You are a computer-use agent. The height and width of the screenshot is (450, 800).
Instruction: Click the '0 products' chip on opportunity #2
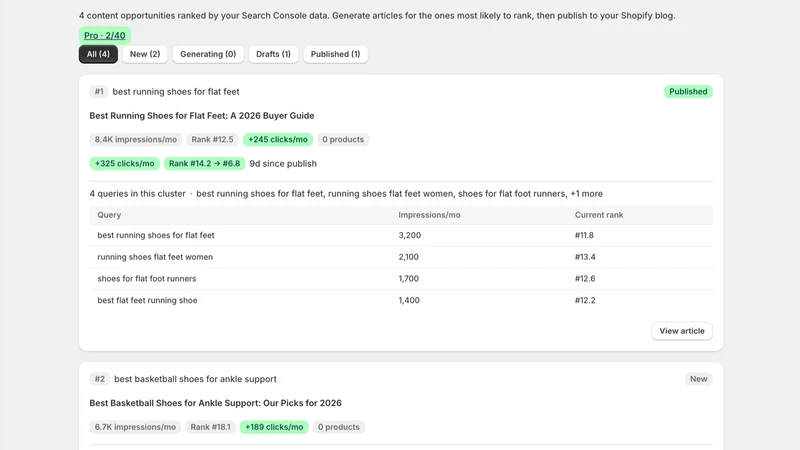pos(339,427)
